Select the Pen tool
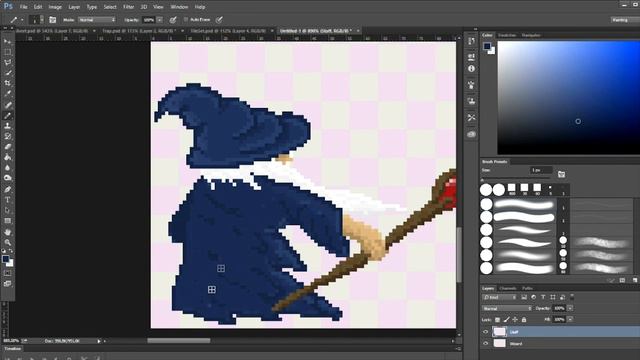 pyautogui.click(x=7, y=189)
